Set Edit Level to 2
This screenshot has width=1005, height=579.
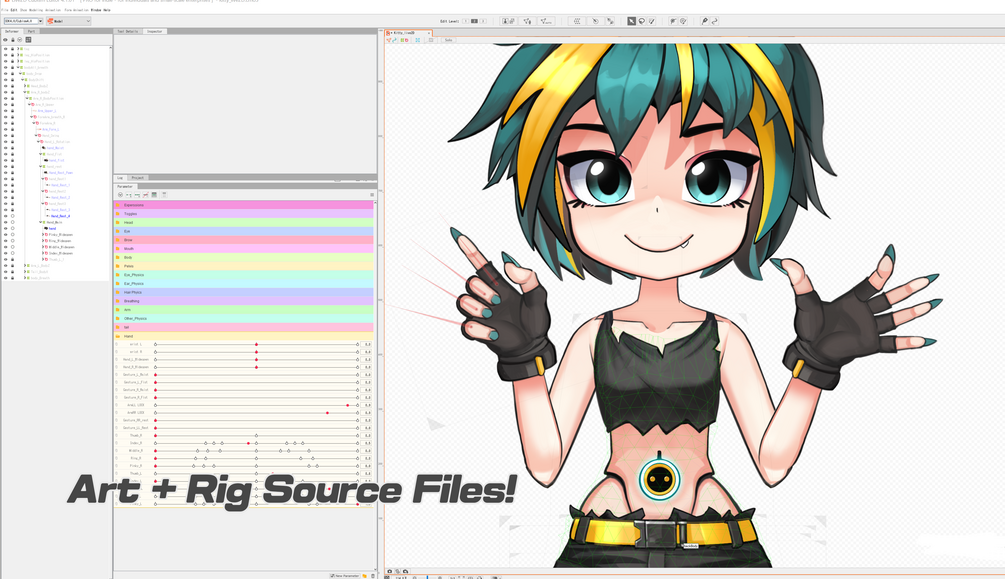tap(474, 21)
